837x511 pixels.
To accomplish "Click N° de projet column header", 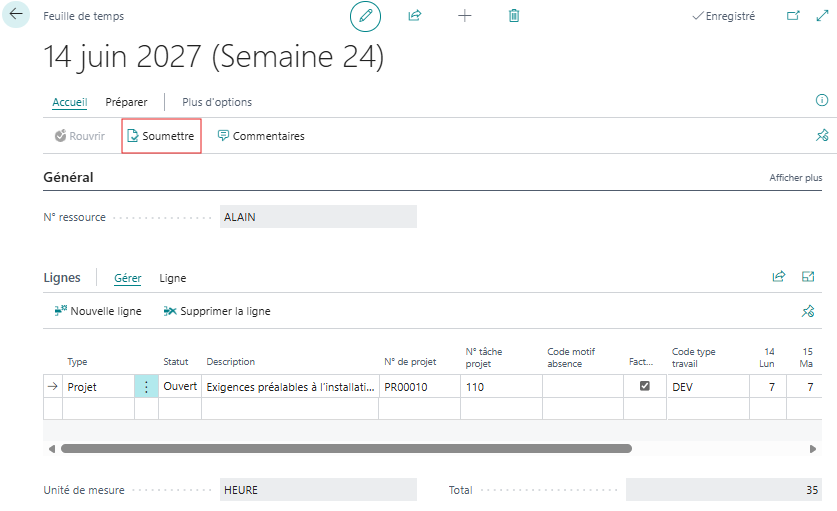I will coord(410,361).
